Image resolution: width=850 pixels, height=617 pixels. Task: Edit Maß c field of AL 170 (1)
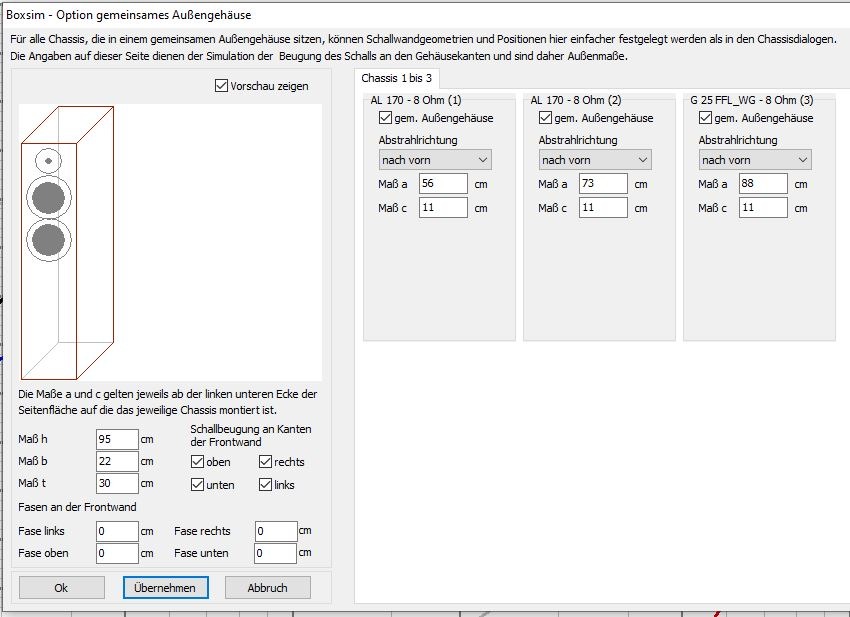pyautogui.click(x=443, y=208)
